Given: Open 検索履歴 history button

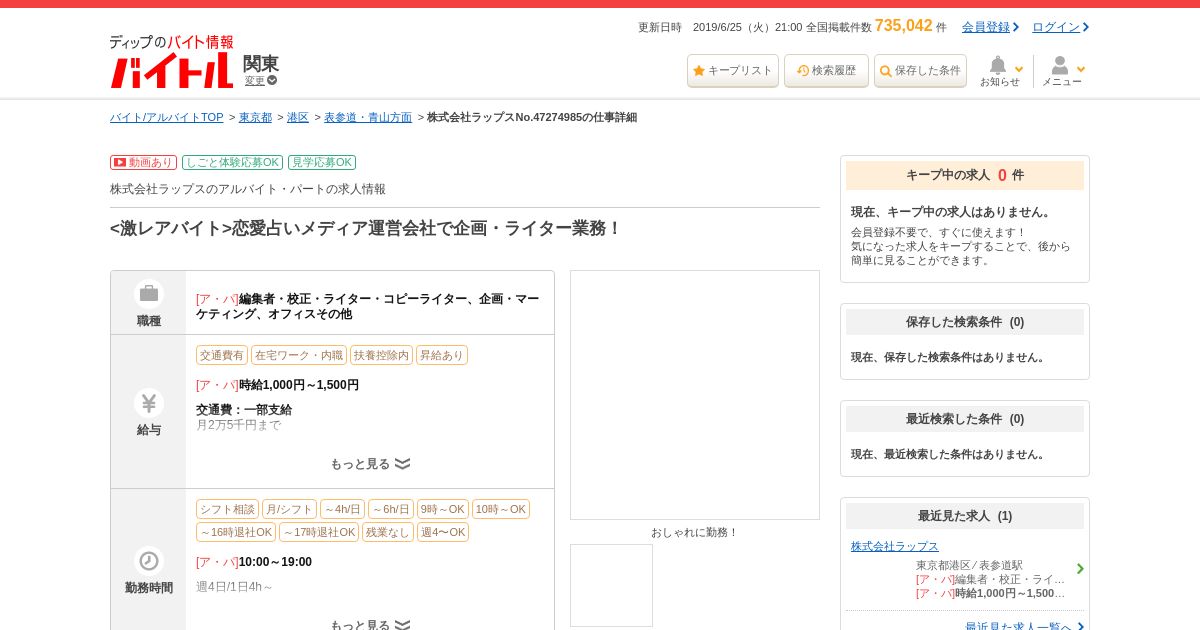Looking at the screenshot, I should click(x=826, y=71).
